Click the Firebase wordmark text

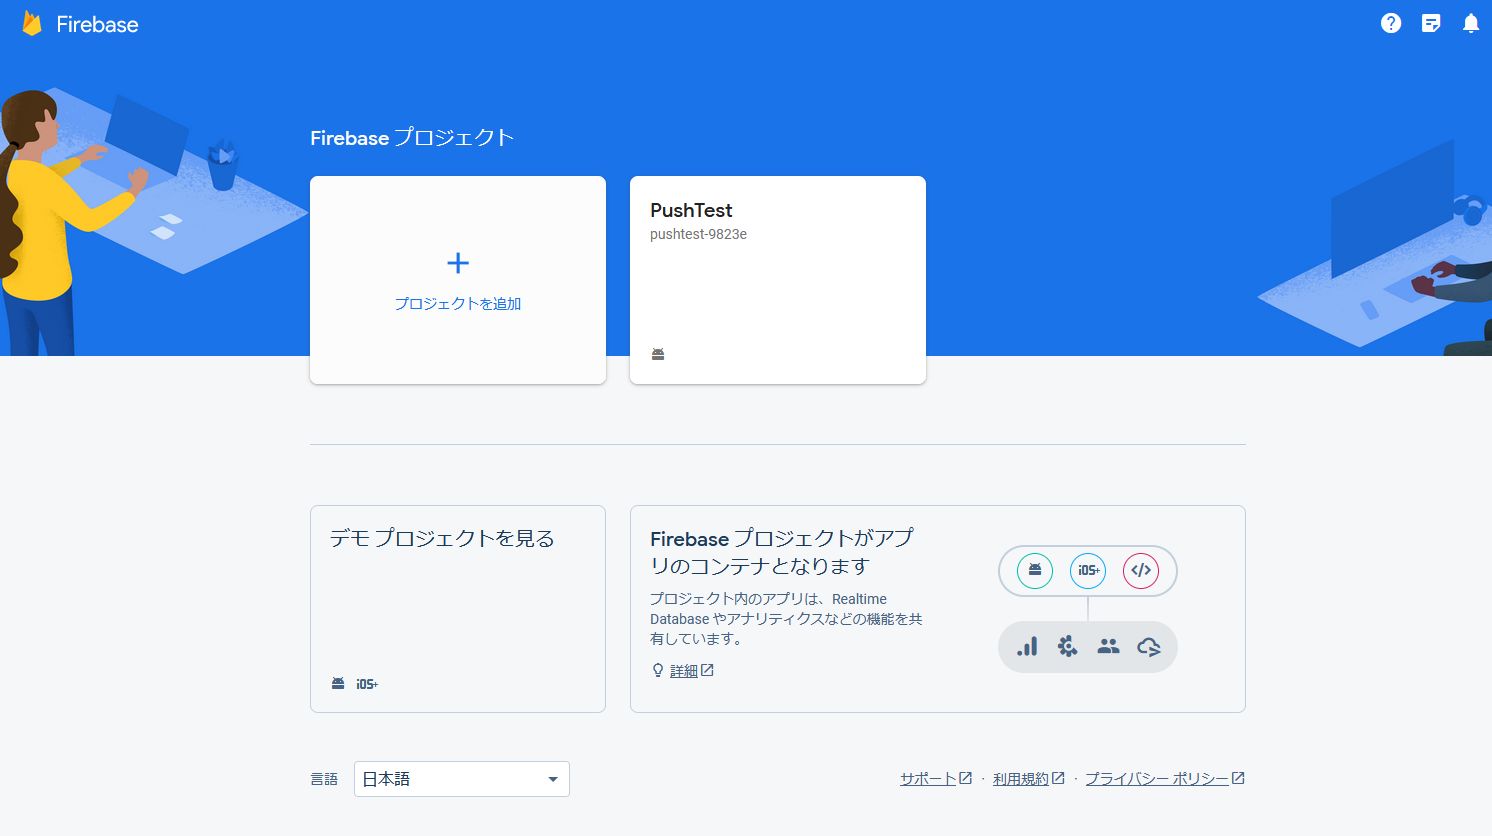[97, 24]
